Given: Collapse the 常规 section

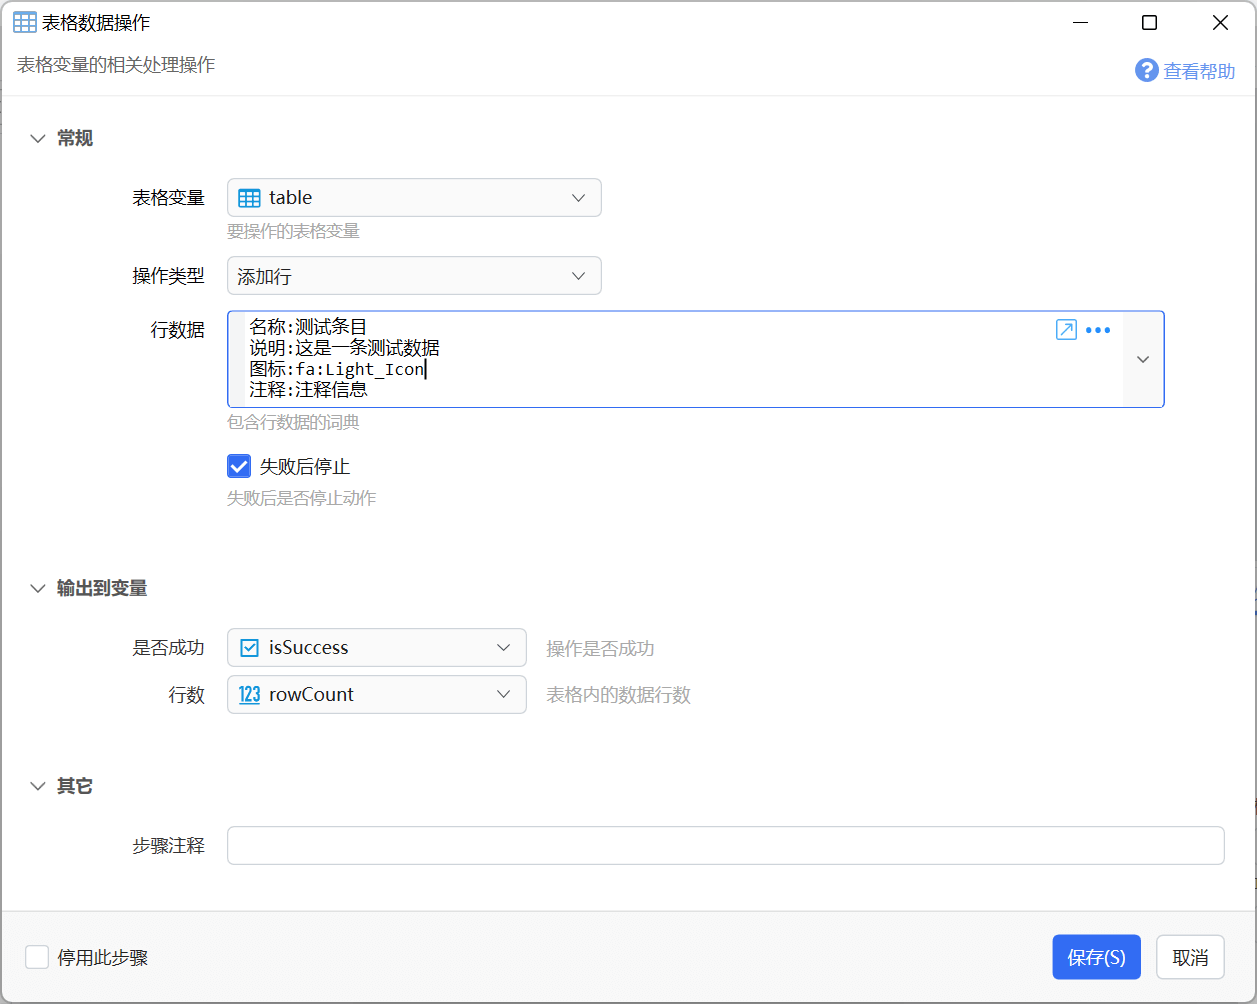Looking at the screenshot, I should coord(38,139).
